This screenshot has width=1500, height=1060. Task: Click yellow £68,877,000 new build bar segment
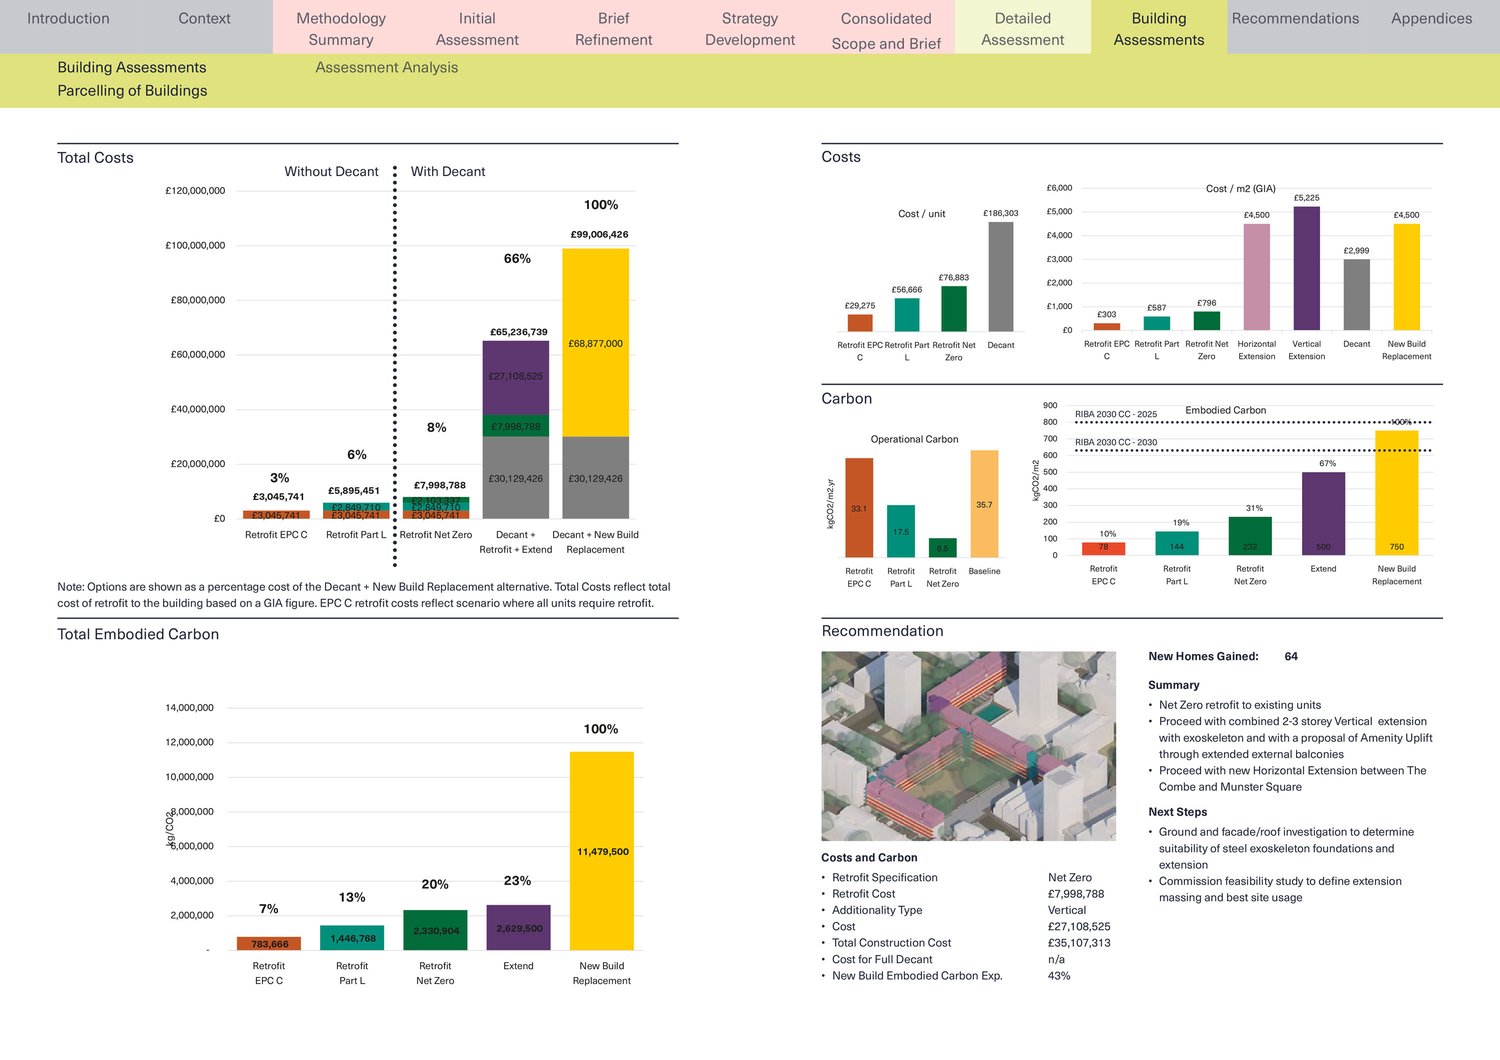[595, 343]
